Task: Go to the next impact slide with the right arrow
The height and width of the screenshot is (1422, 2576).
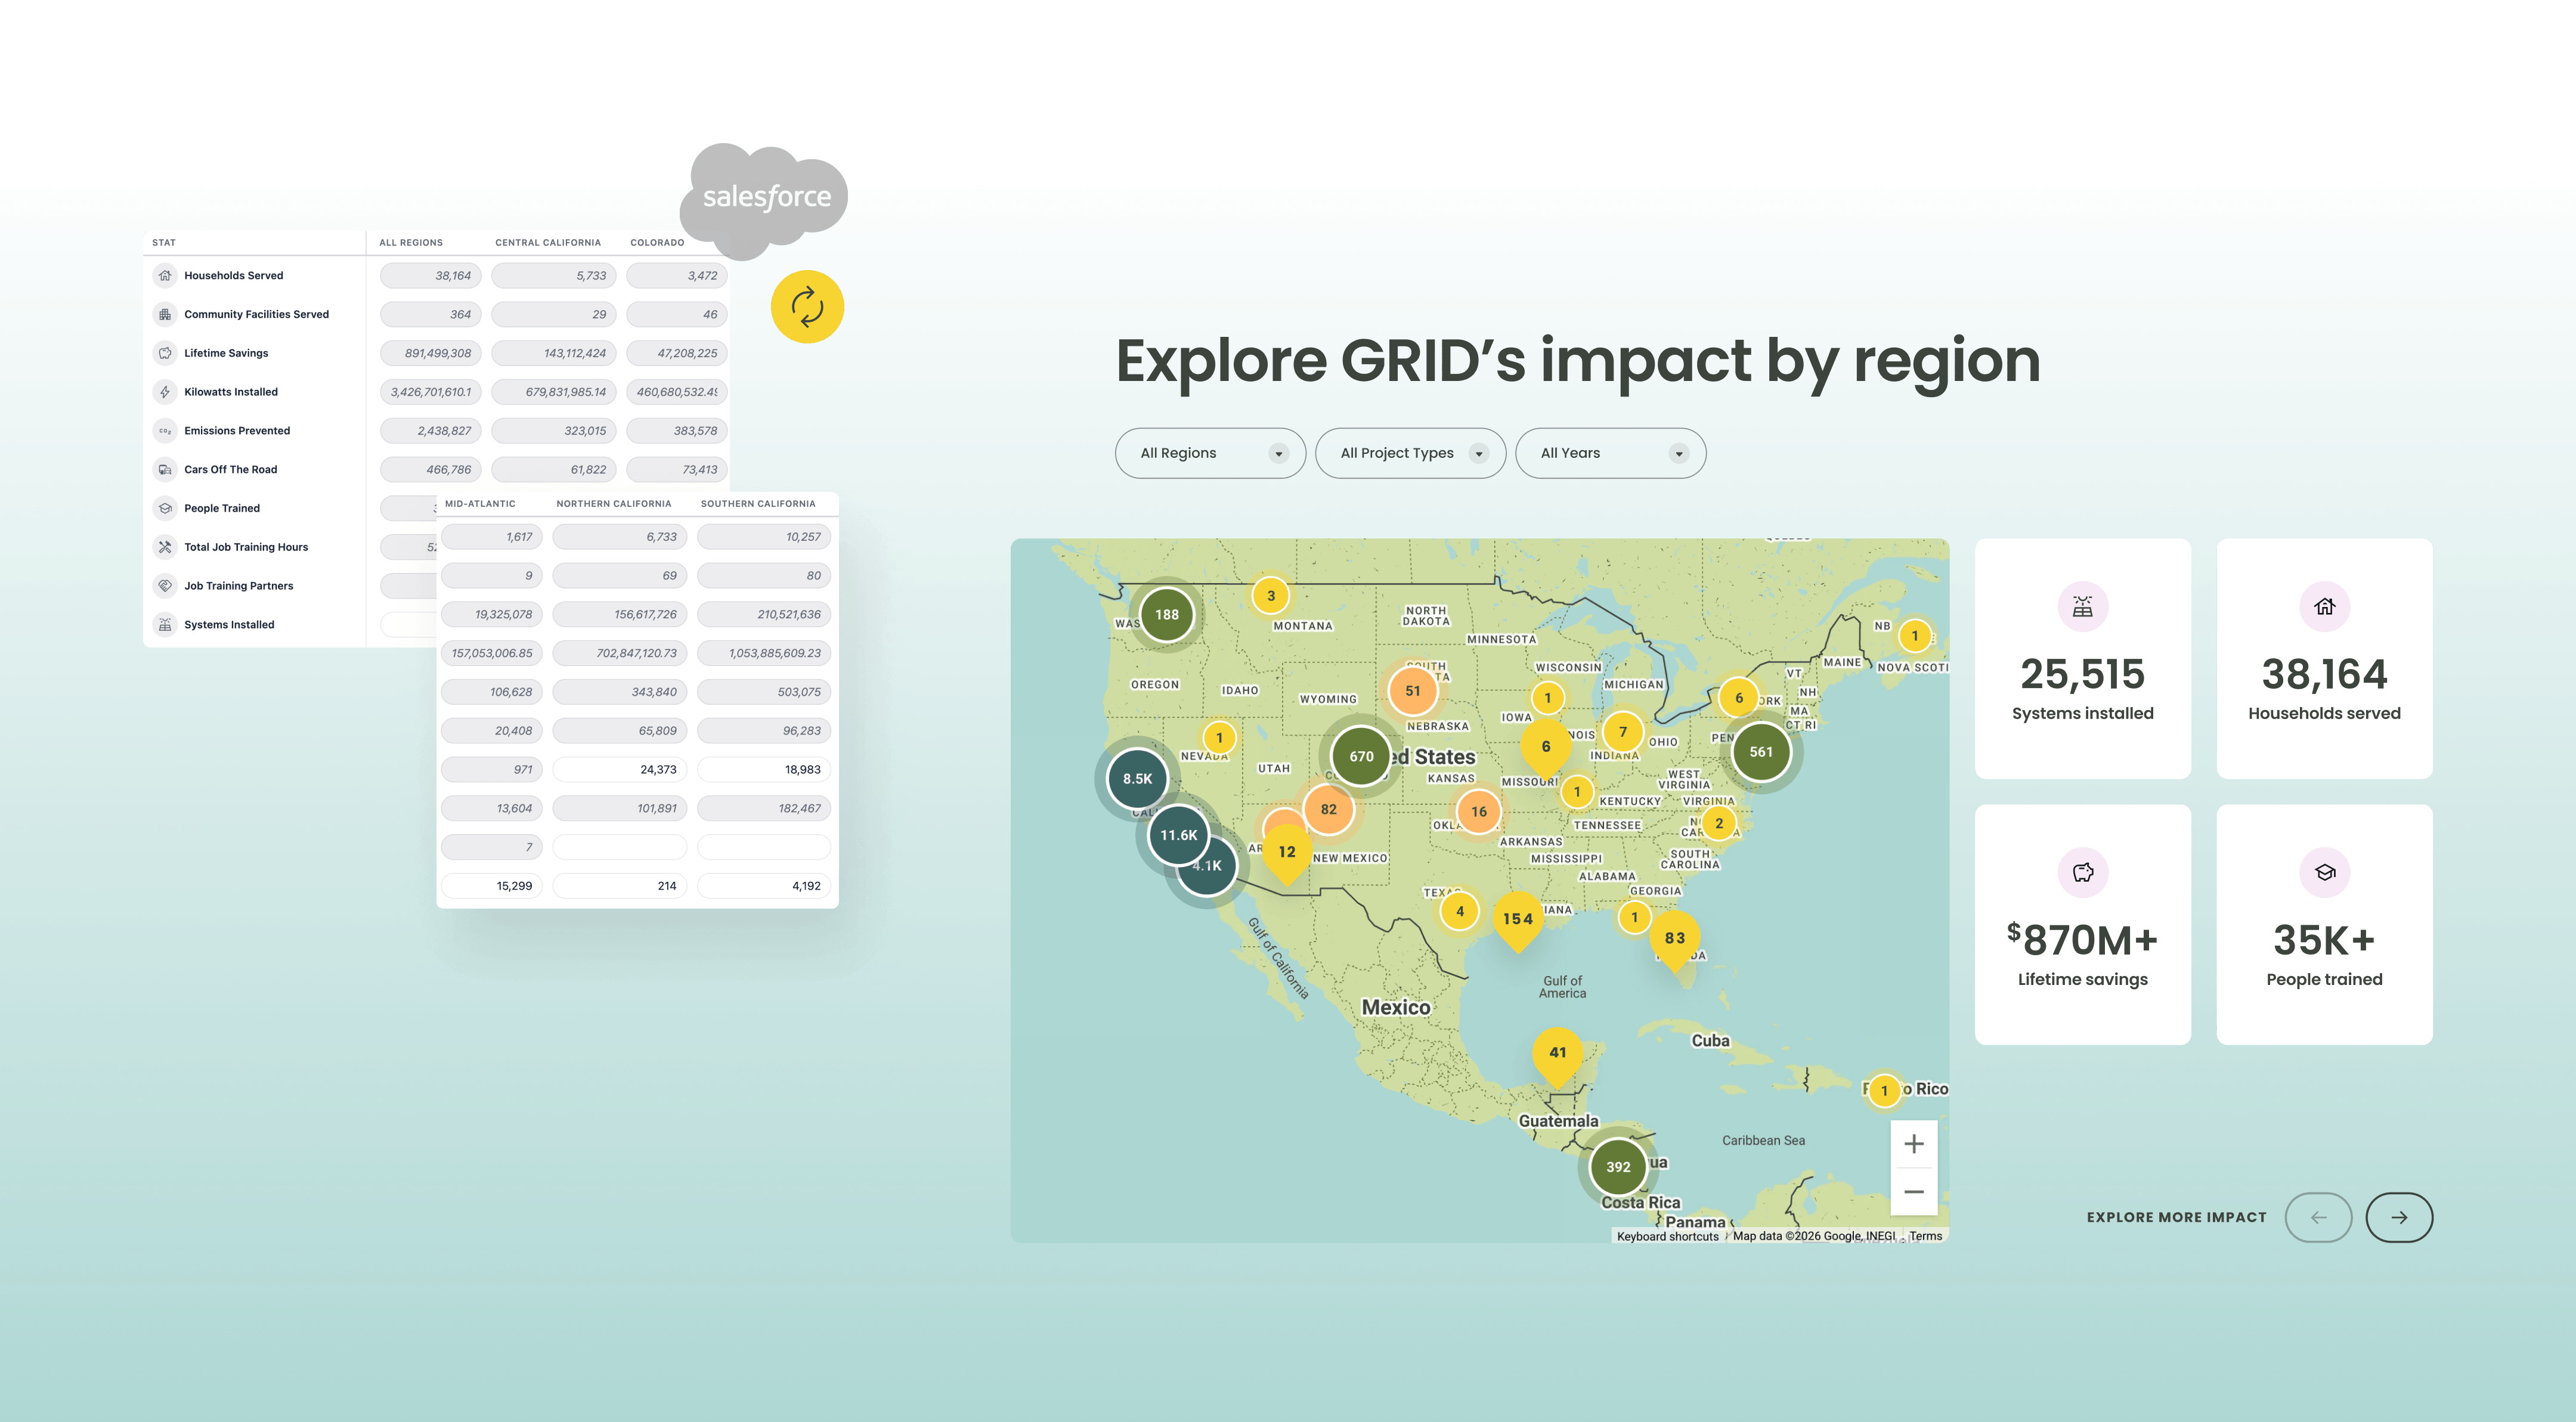Action: [x=2399, y=1217]
